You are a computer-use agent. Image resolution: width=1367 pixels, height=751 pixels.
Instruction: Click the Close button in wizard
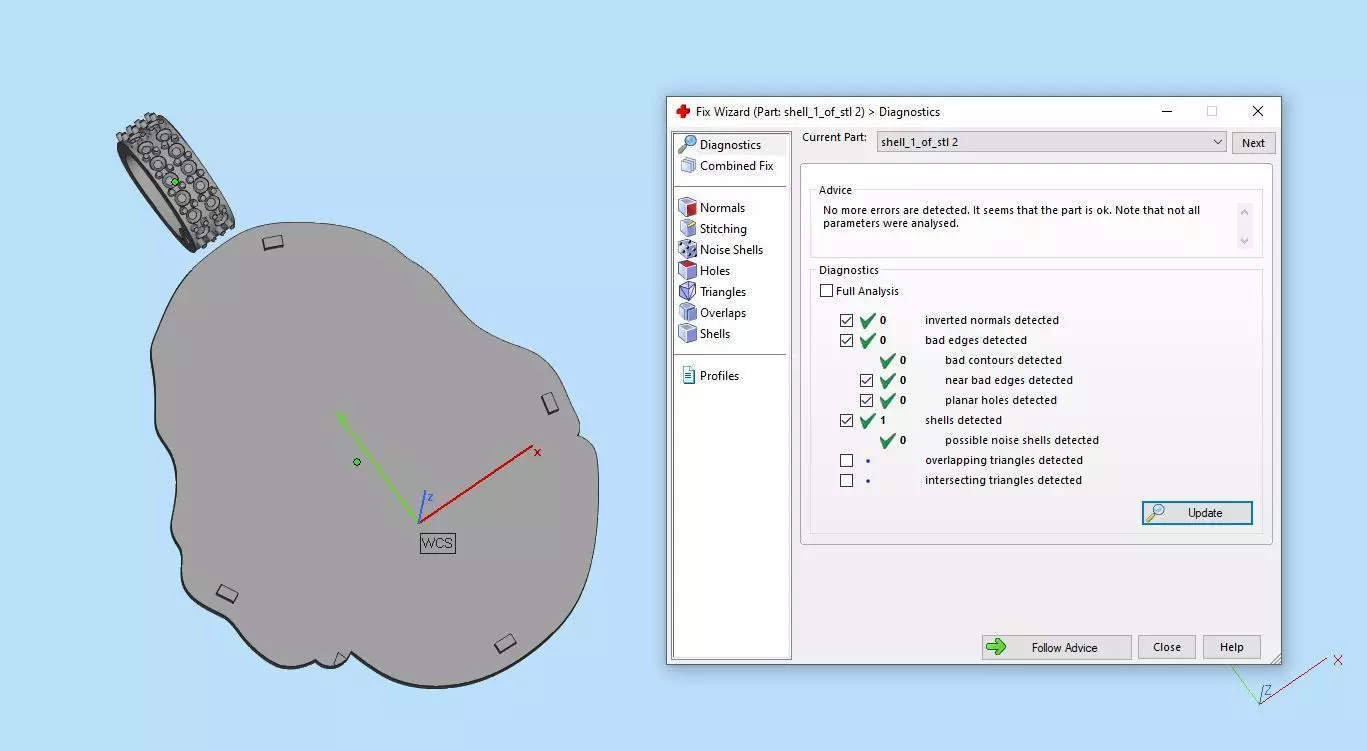(1167, 647)
